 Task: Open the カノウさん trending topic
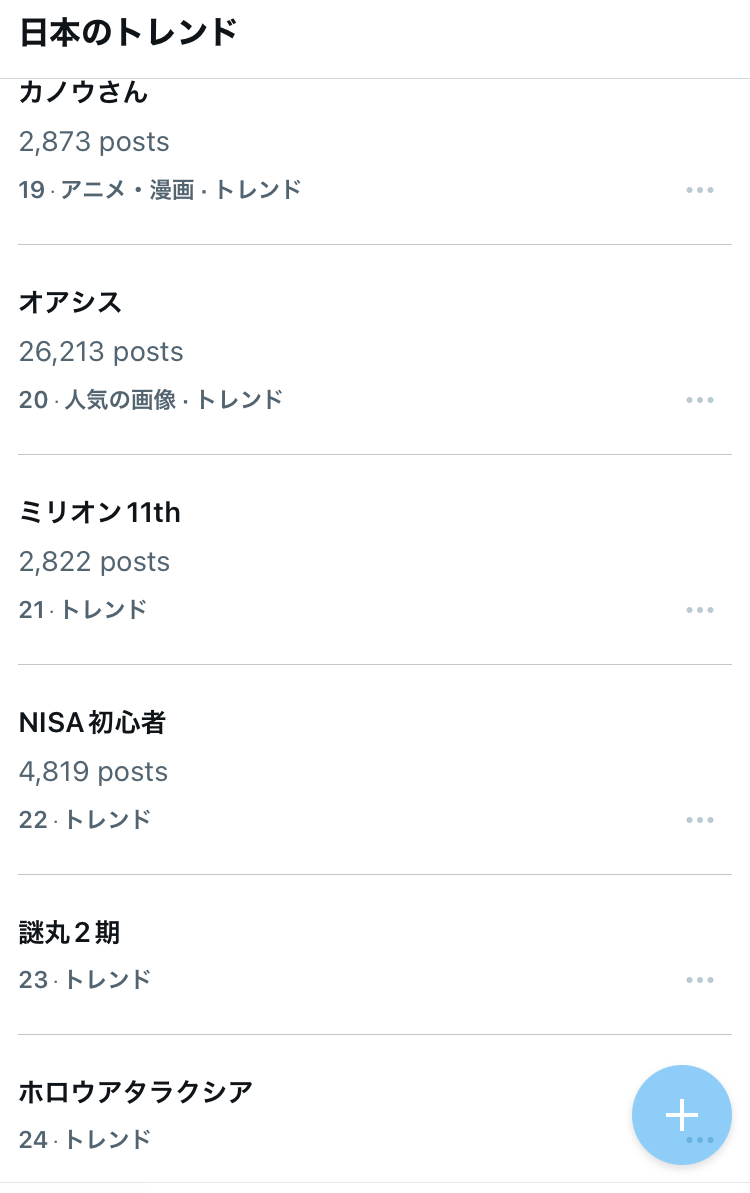(84, 93)
